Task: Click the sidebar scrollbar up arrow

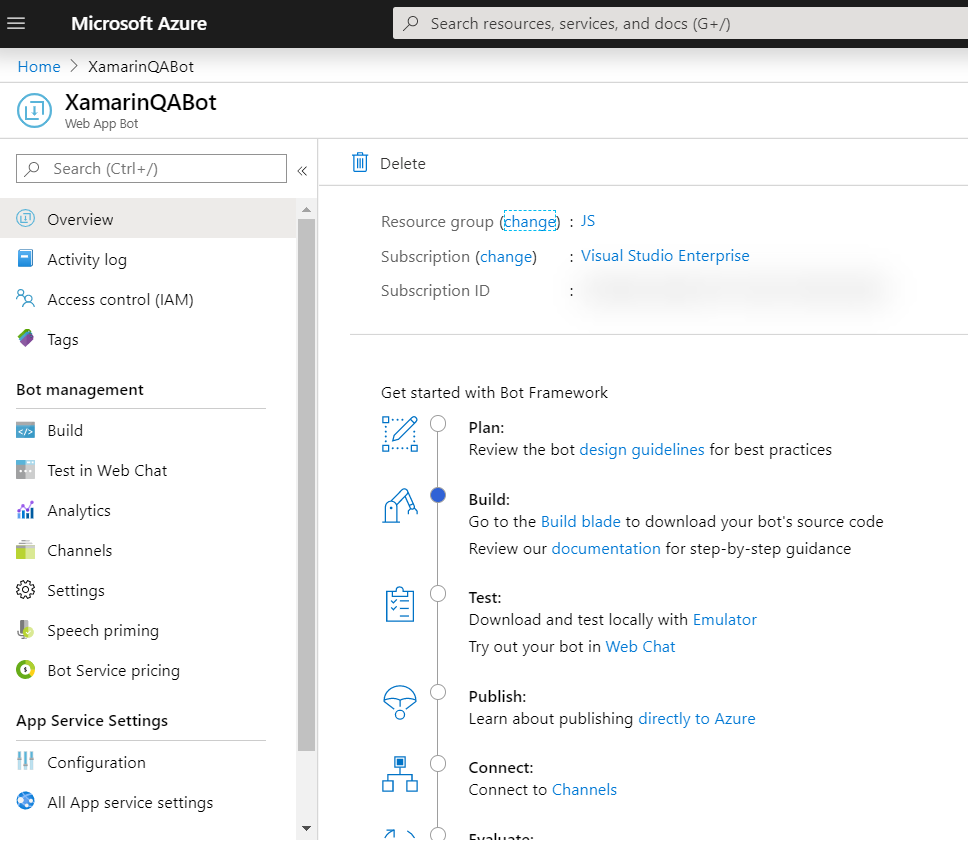Action: tap(306, 210)
